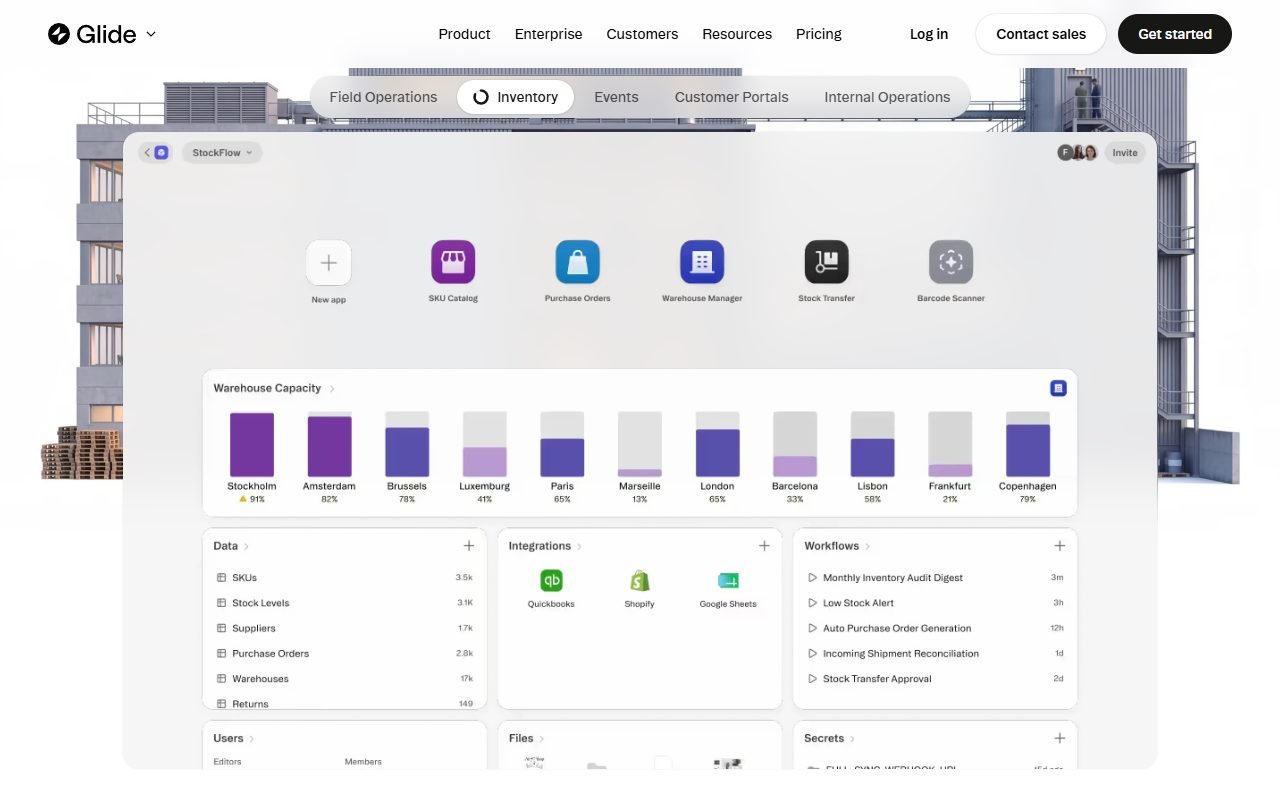Add a new Workflow with plus
The width and height of the screenshot is (1280, 800).
[x=1060, y=546]
